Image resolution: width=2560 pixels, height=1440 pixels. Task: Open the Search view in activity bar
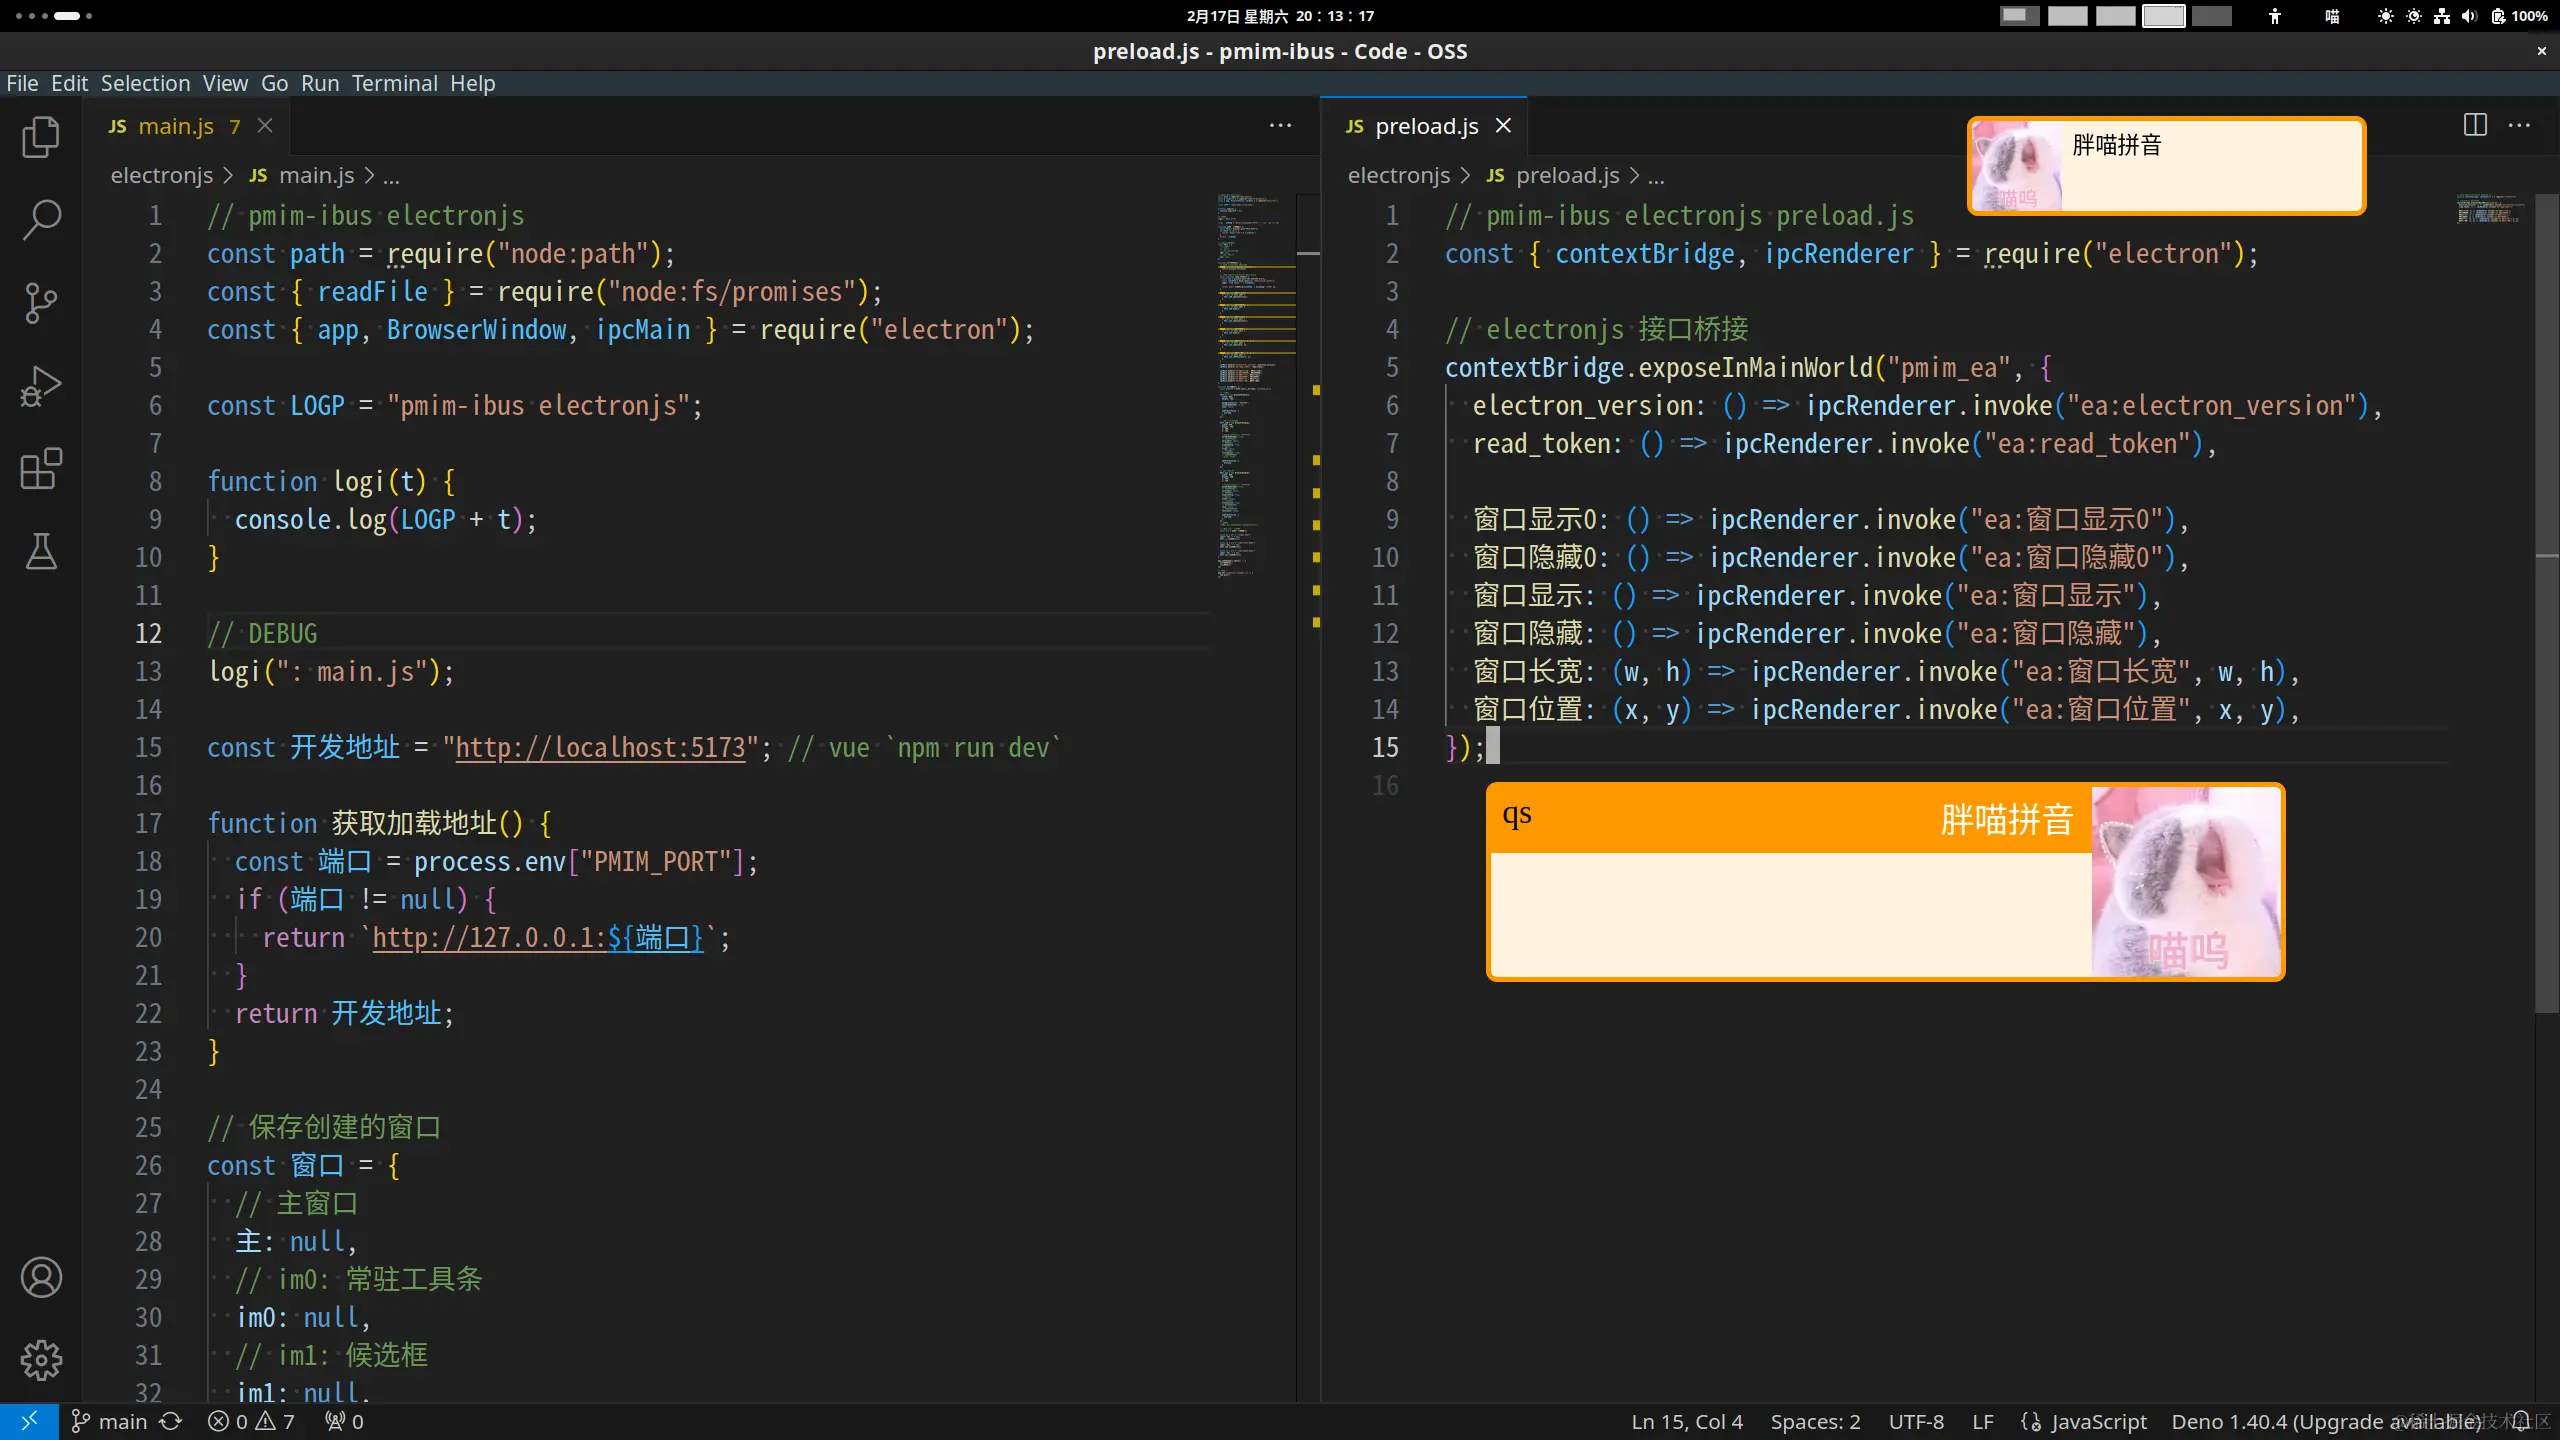coord(41,219)
